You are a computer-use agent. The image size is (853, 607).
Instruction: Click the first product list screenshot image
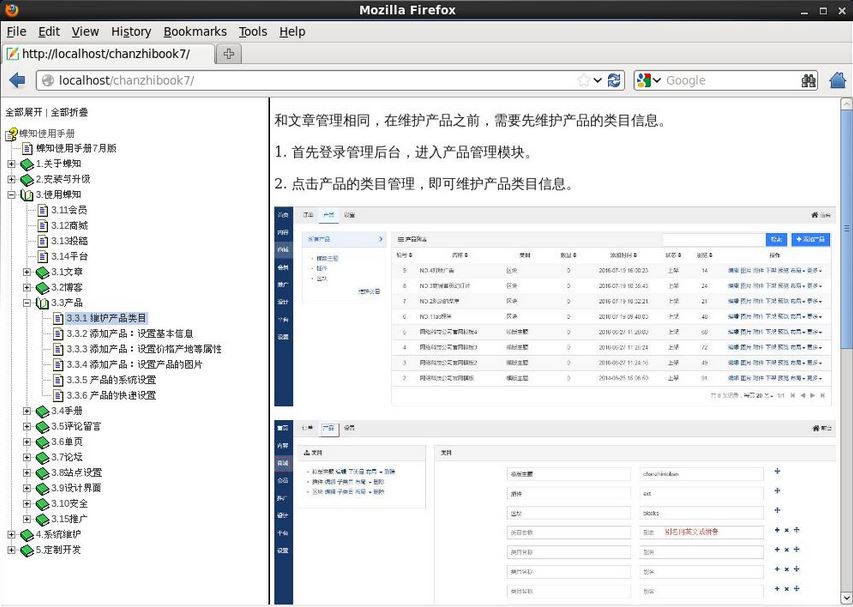point(554,305)
